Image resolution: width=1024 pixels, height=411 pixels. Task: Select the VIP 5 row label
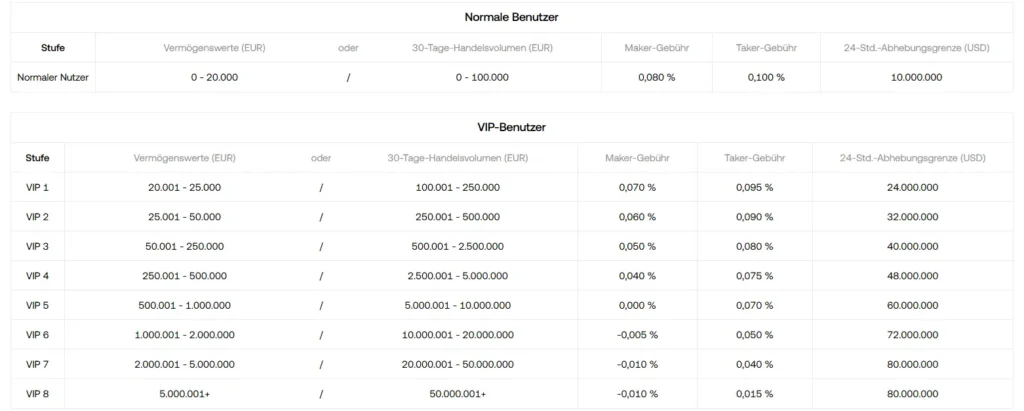[x=38, y=305]
